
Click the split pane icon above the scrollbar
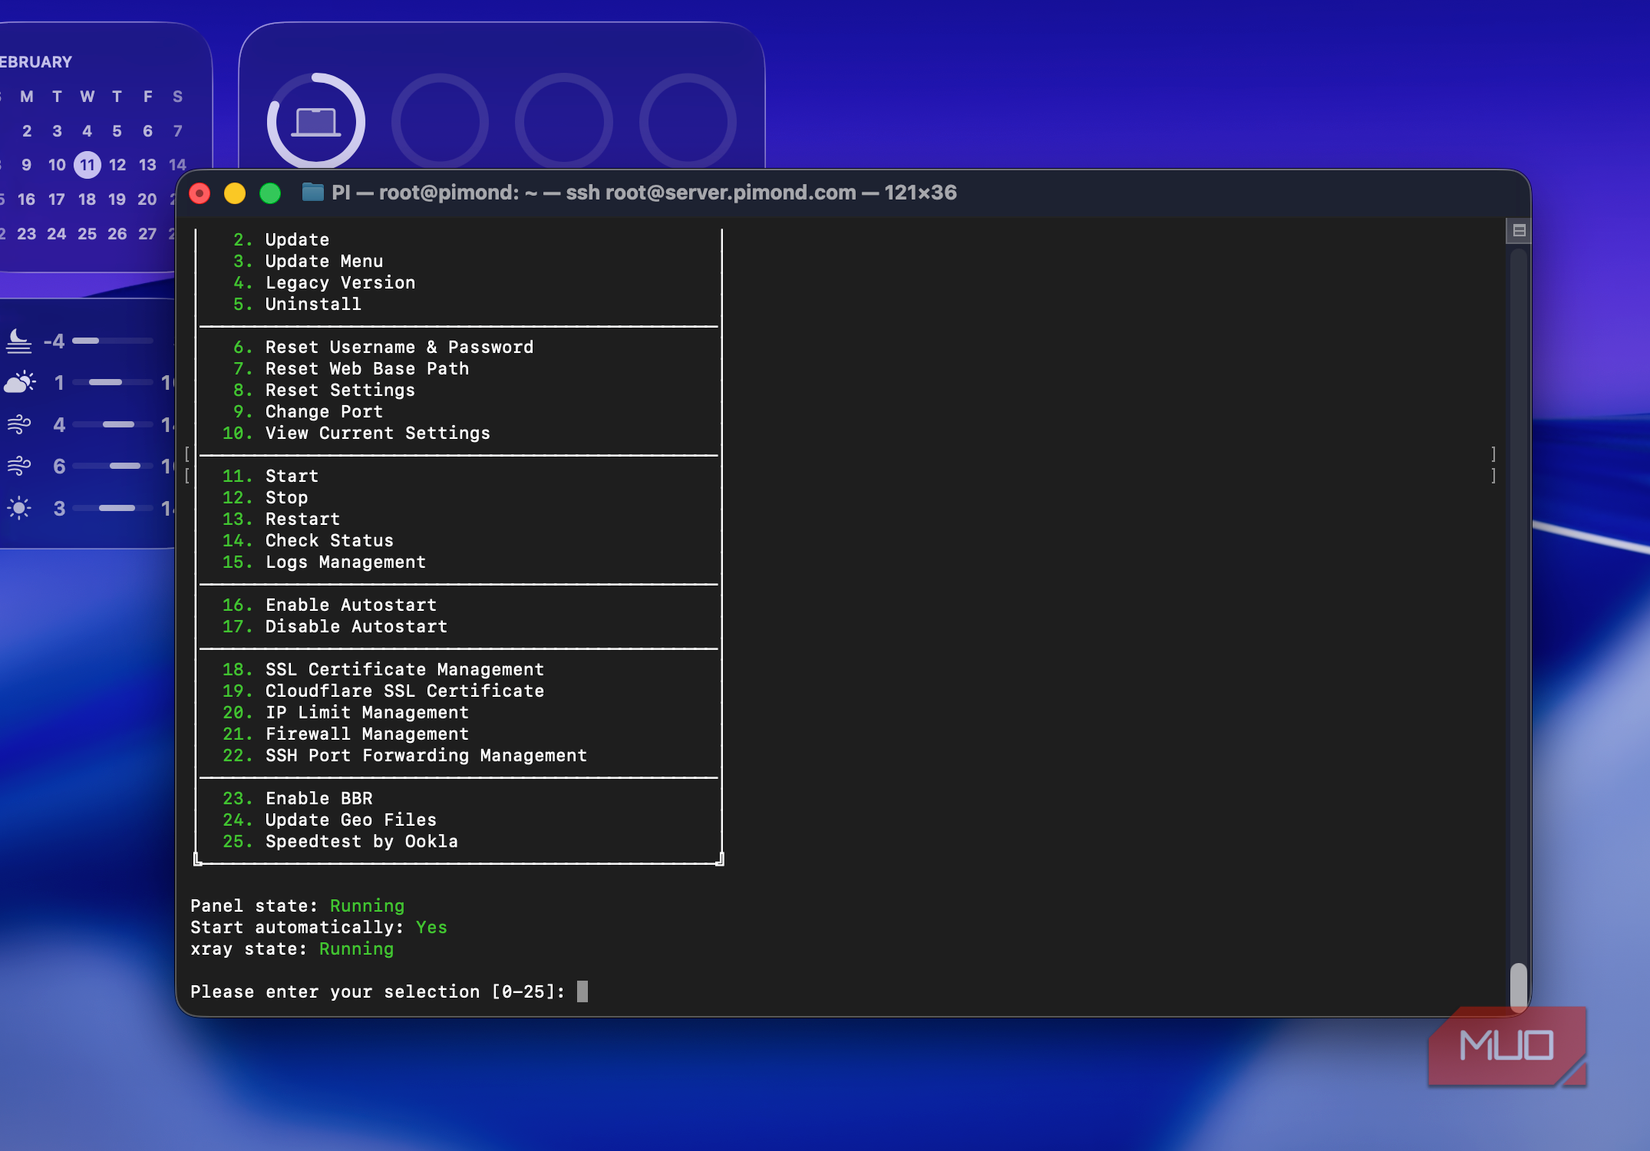[1518, 231]
